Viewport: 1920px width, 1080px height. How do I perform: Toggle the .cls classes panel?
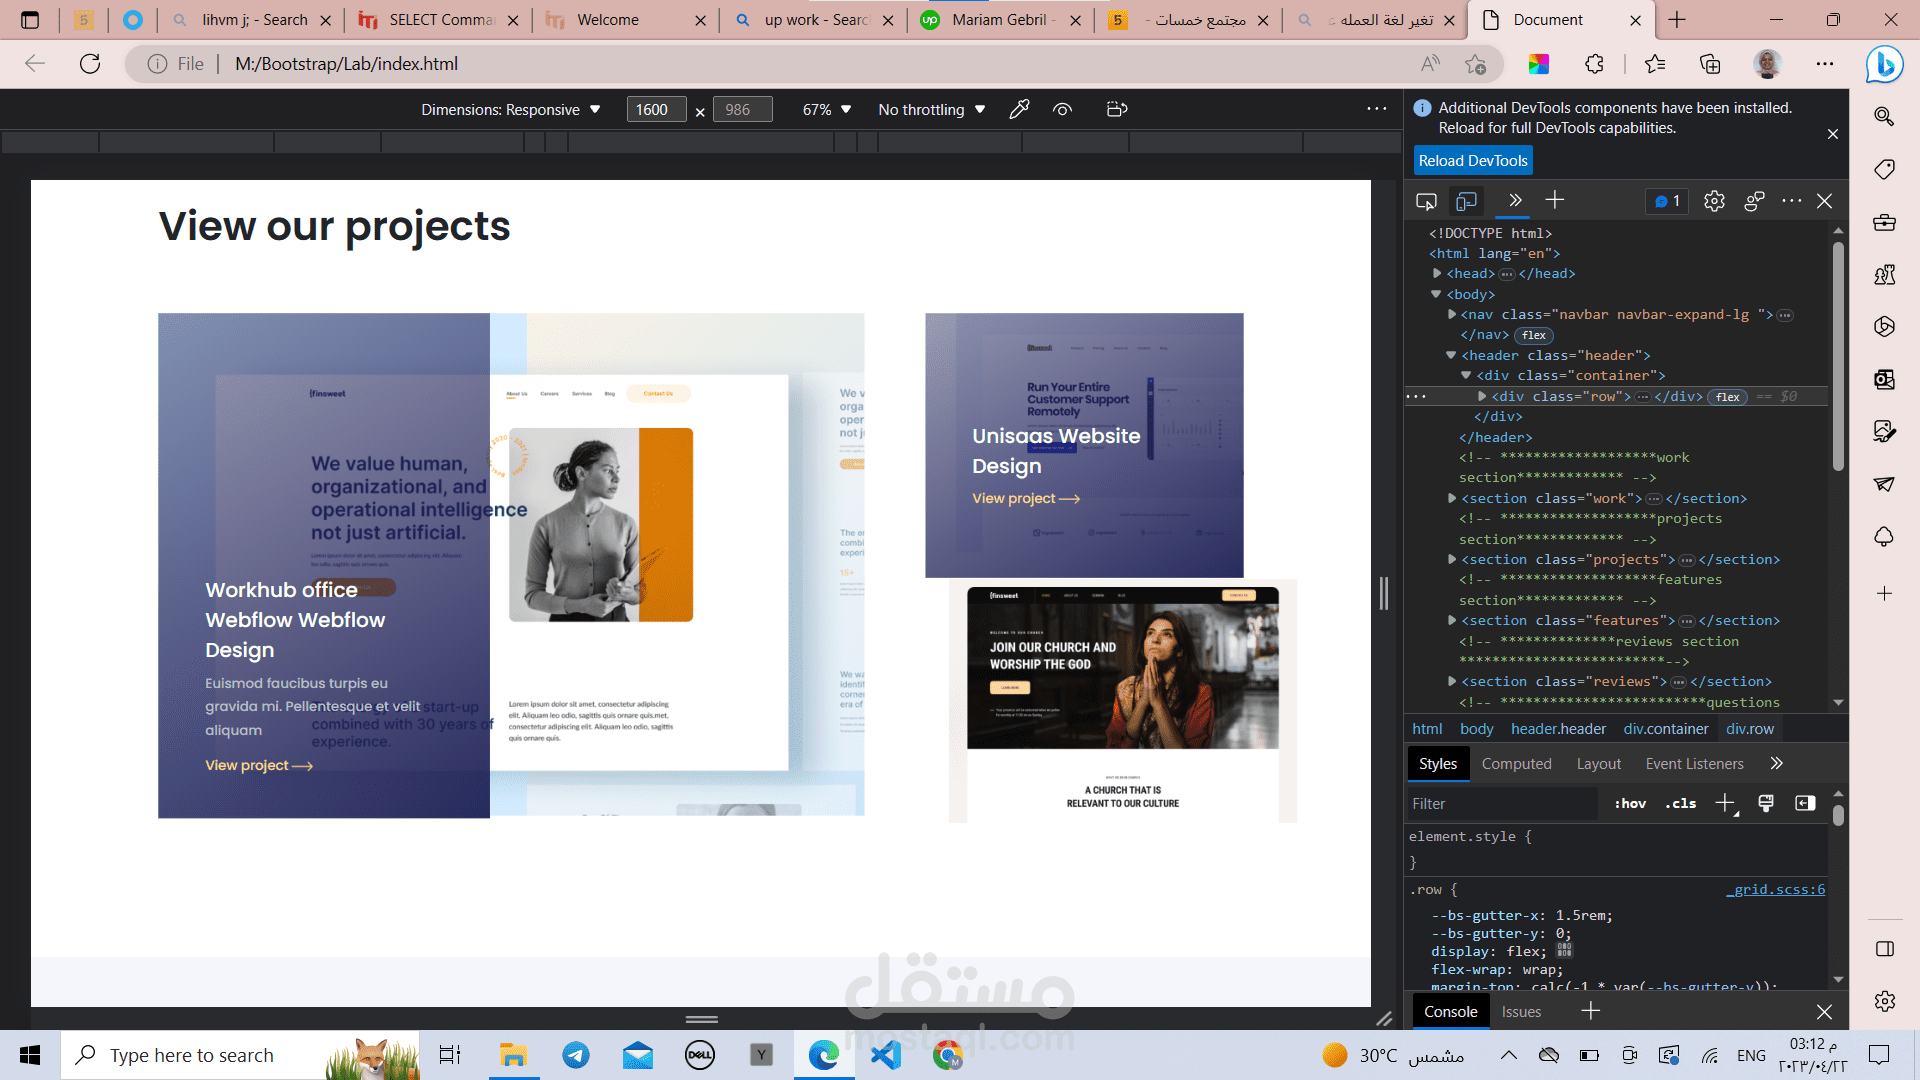pos(1680,803)
